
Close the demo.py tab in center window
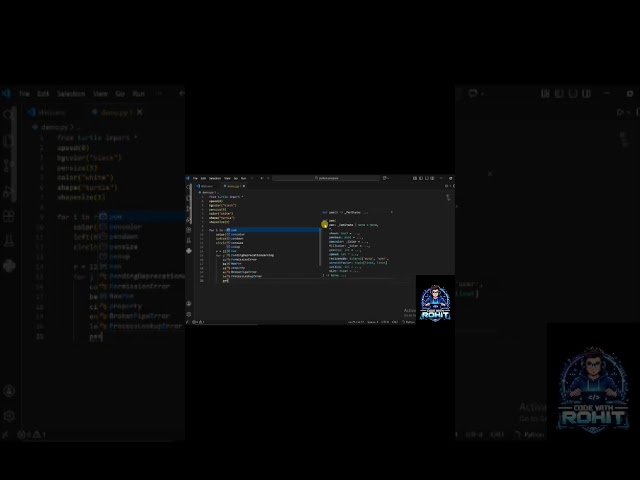point(244,186)
